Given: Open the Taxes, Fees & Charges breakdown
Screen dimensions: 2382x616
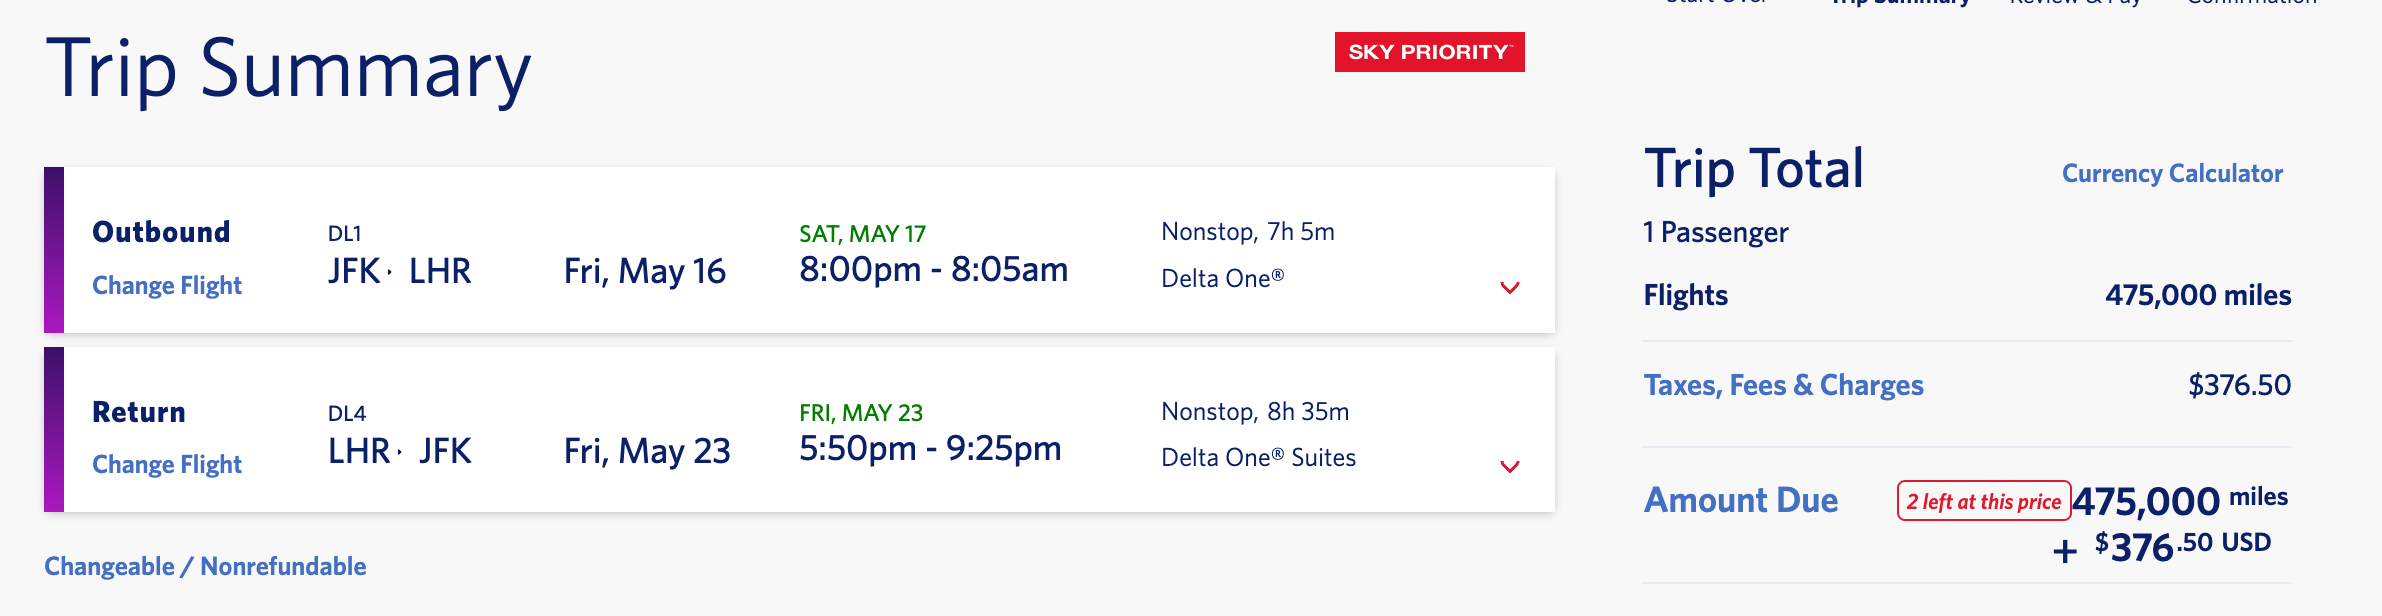Looking at the screenshot, I should [x=1783, y=385].
